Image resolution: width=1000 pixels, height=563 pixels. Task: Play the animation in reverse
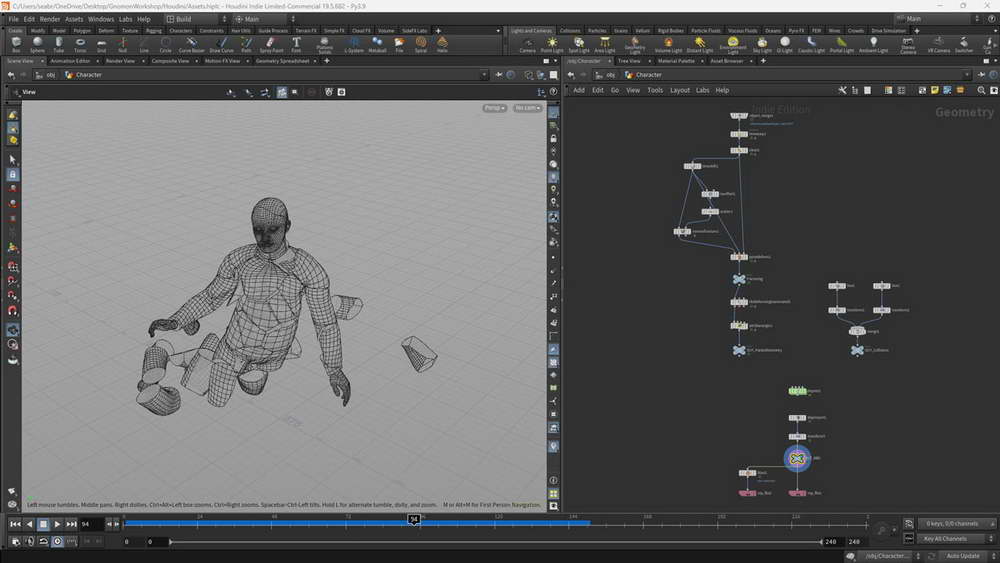[x=29, y=524]
